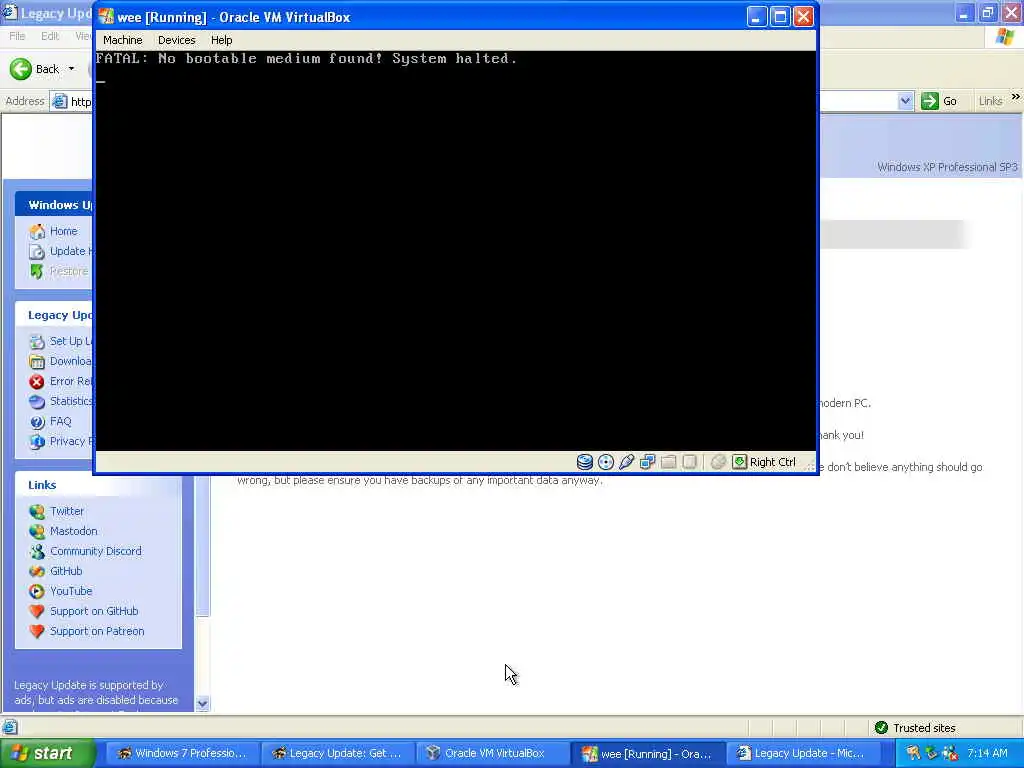Image resolution: width=1024 pixels, height=768 pixels.
Task: Click the GitHub link in Links panel
Action: click(66, 571)
